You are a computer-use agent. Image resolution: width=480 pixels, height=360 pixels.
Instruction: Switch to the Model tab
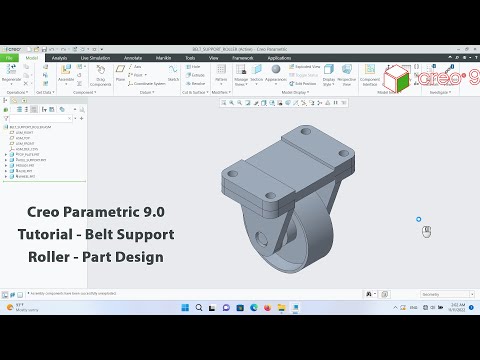(x=32, y=58)
